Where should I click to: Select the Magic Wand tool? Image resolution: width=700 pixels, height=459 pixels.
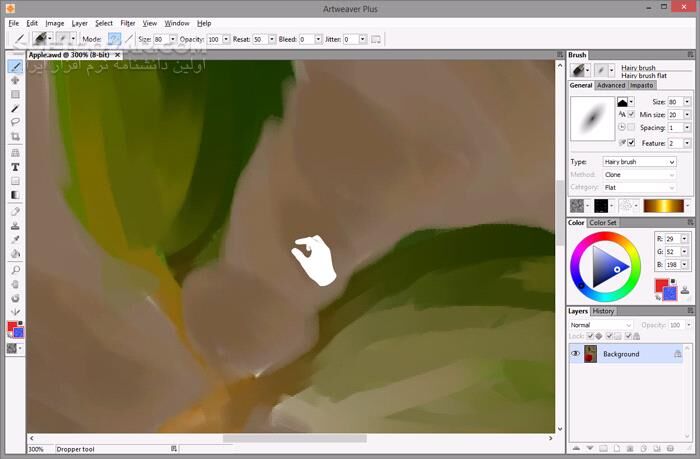tap(16, 108)
